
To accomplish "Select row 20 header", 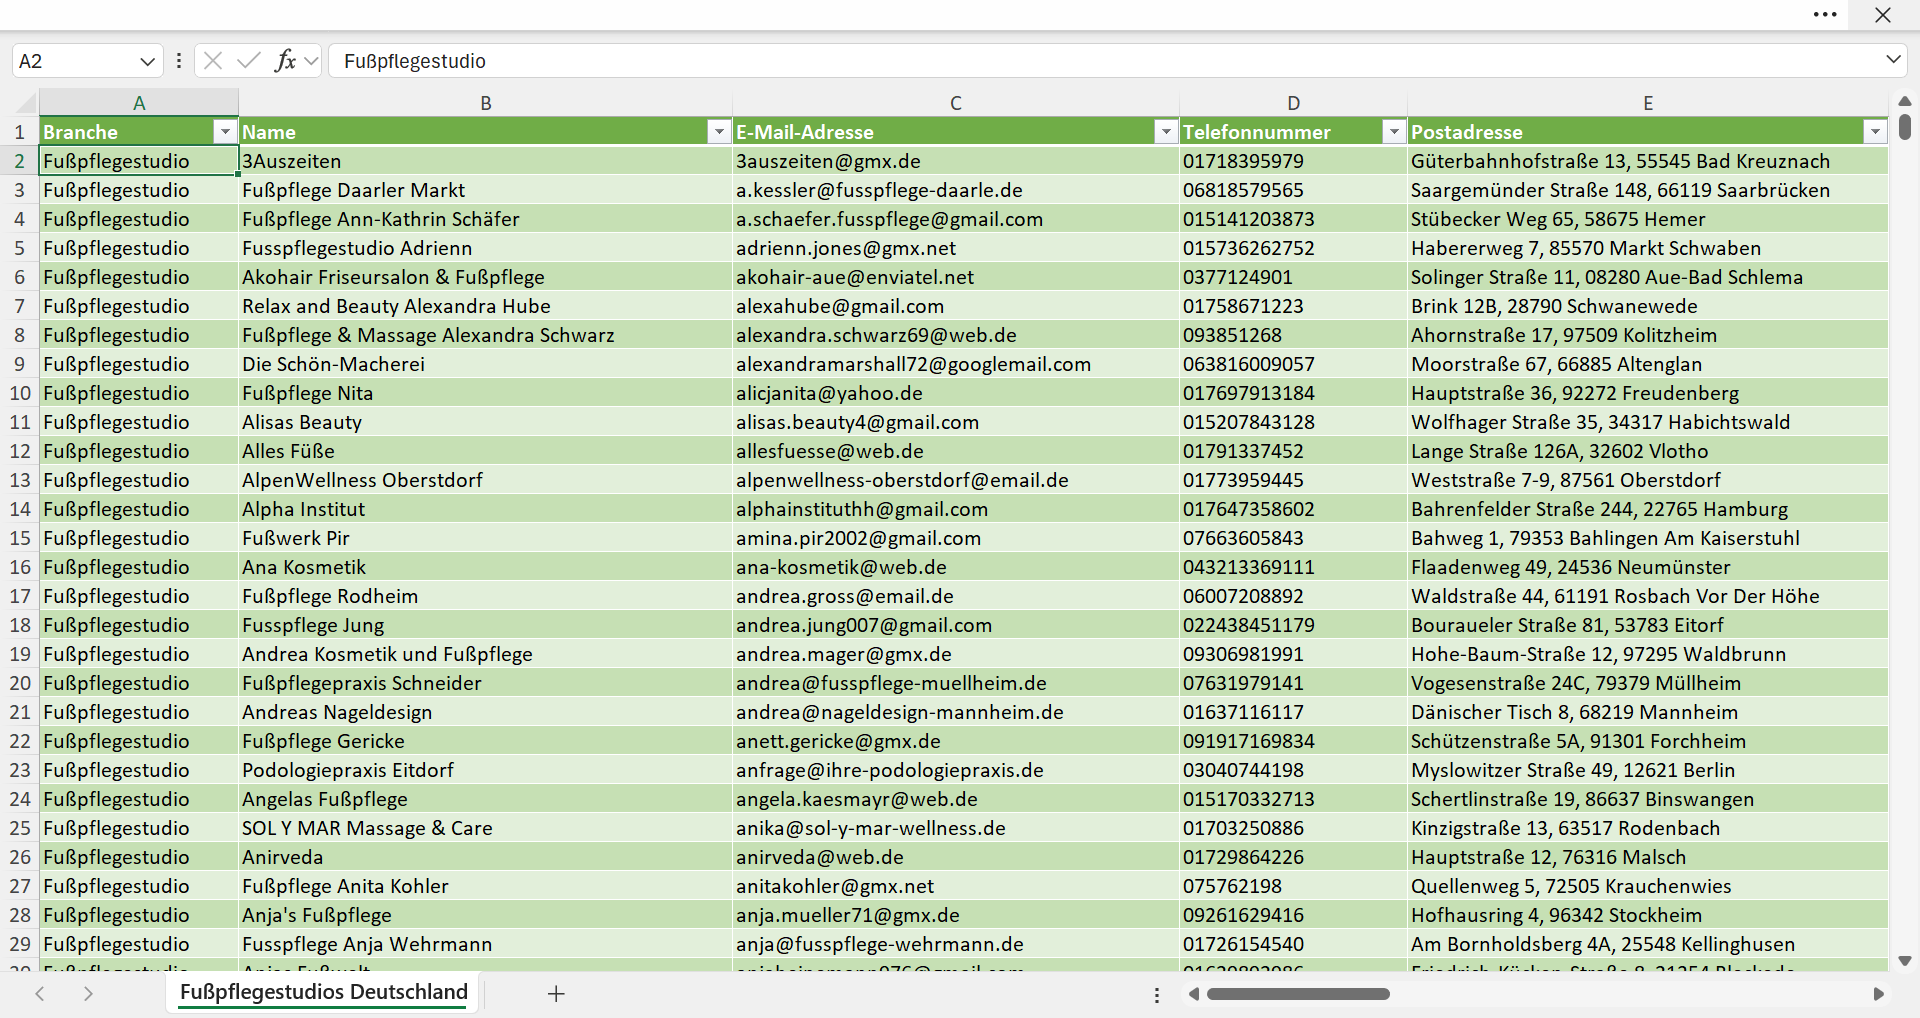I will coord(20,683).
